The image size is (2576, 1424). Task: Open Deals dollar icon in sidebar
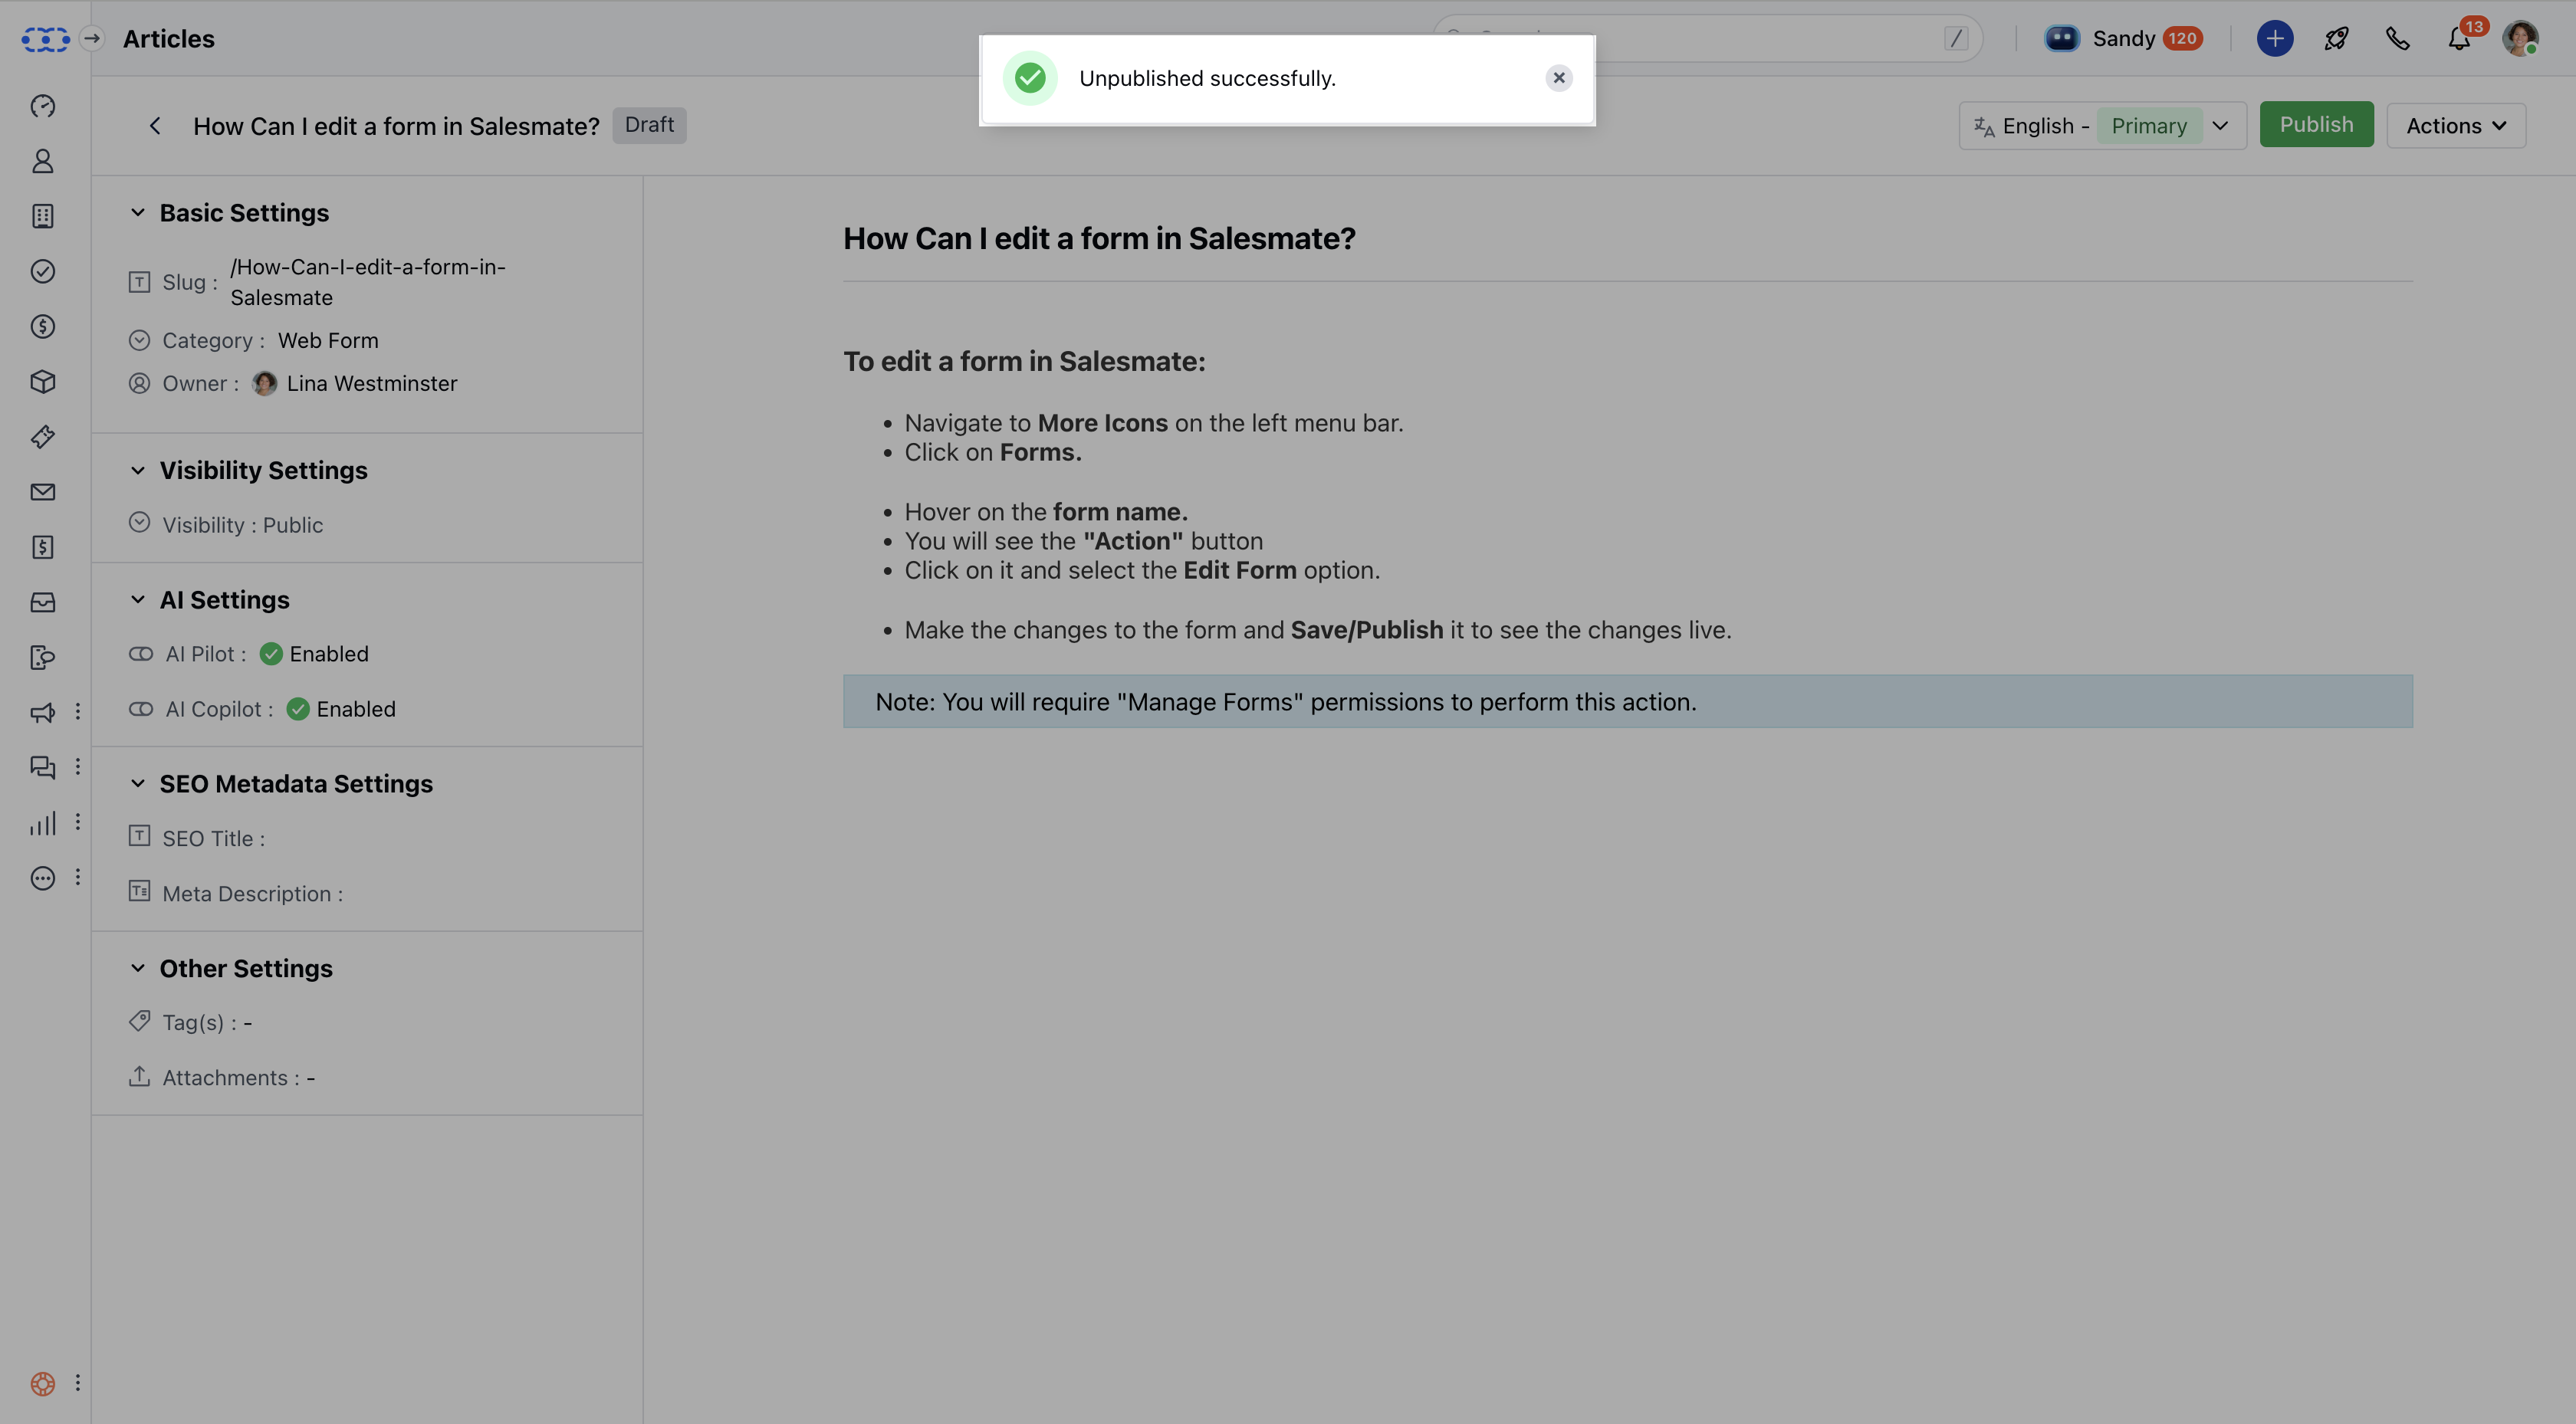coord(42,326)
